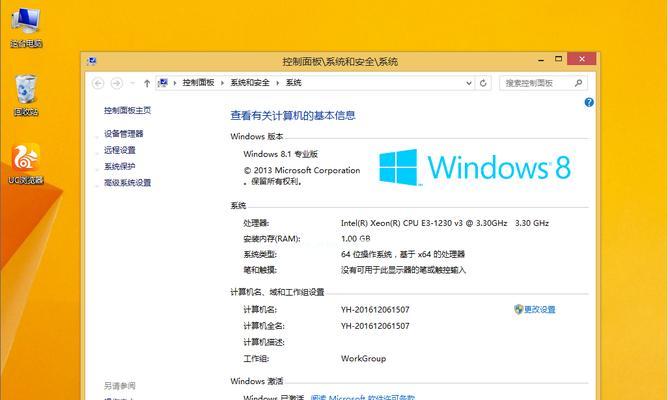Click the search magnifier icon
The width and height of the screenshot is (668, 400).
(x=579, y=83)
